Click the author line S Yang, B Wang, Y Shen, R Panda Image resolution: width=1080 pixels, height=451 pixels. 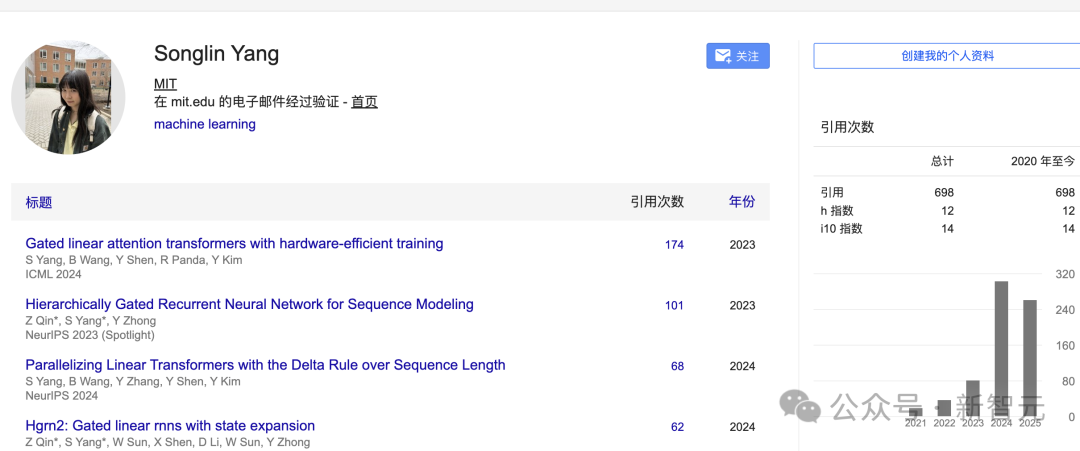[134, 260]
